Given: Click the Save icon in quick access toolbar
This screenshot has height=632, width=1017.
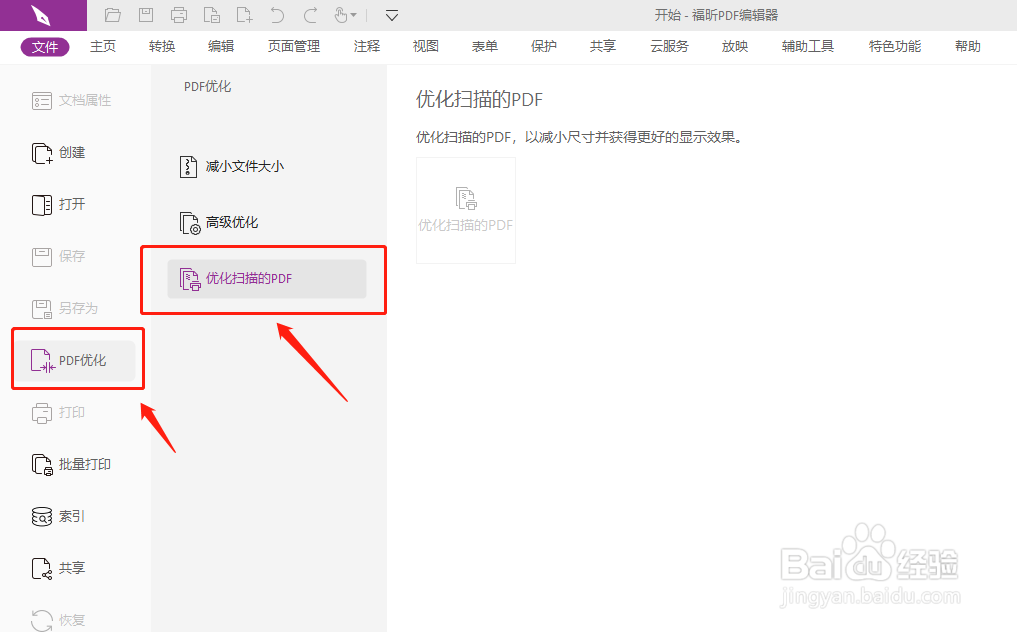Looking at the screenshot, I should 145,15.
